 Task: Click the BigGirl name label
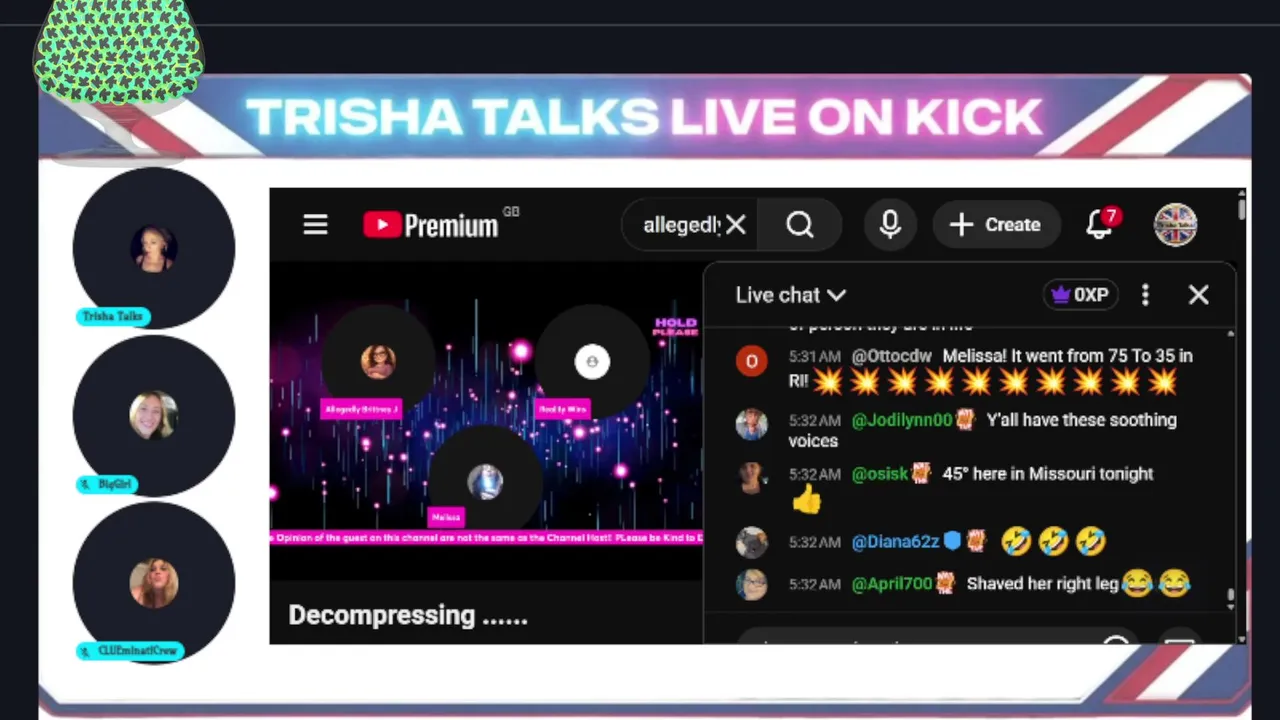pos(107,484)
